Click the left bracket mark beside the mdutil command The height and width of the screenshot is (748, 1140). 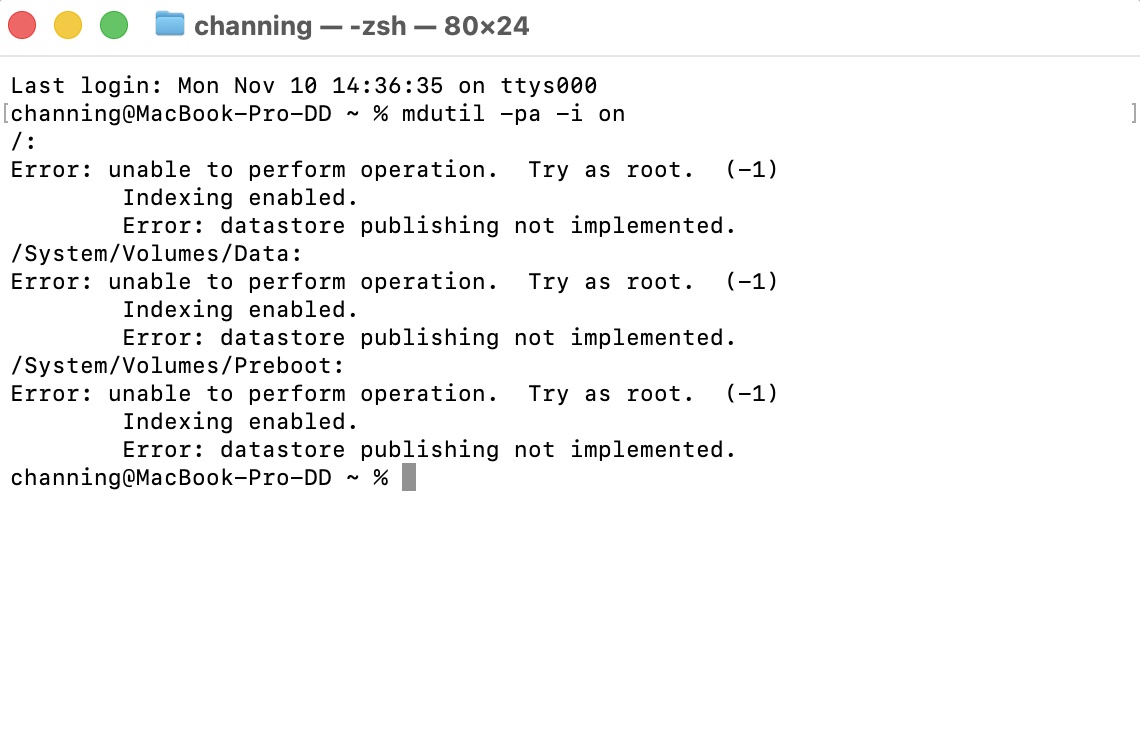point(5,114)
